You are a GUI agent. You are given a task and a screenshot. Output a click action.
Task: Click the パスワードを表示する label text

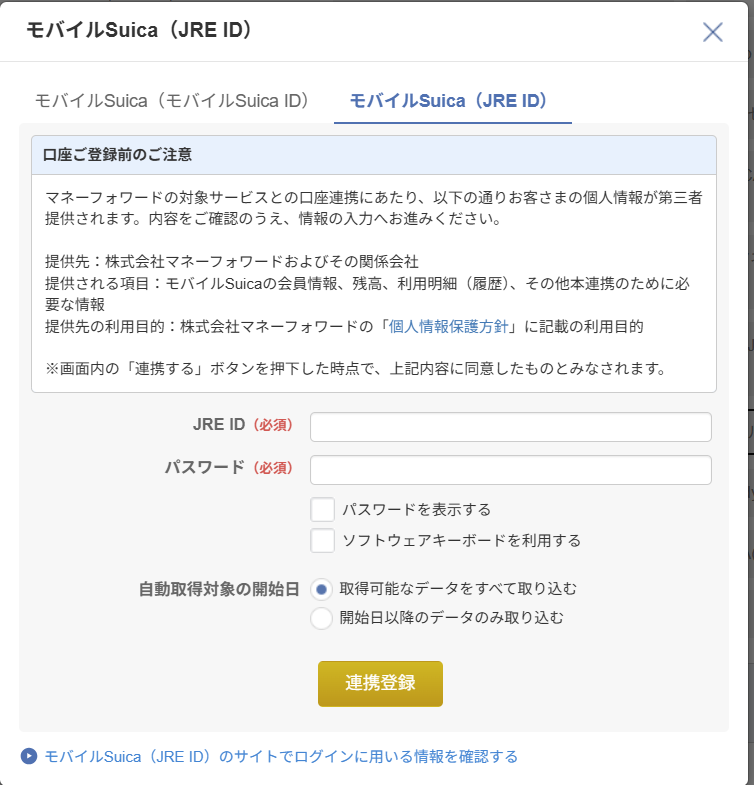[417, 510]
